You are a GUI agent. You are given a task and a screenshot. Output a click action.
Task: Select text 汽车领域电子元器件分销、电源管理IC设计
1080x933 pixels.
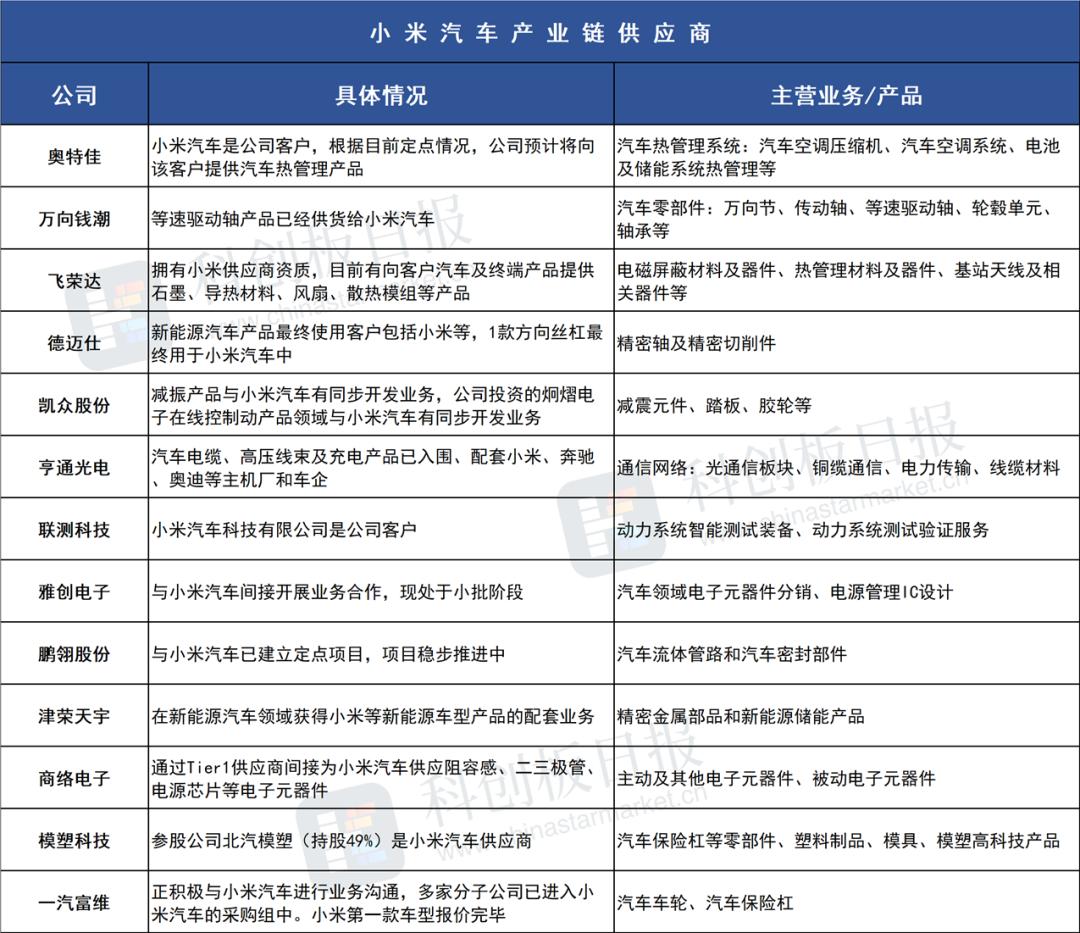pyautogui.click(x=785, y=591)
